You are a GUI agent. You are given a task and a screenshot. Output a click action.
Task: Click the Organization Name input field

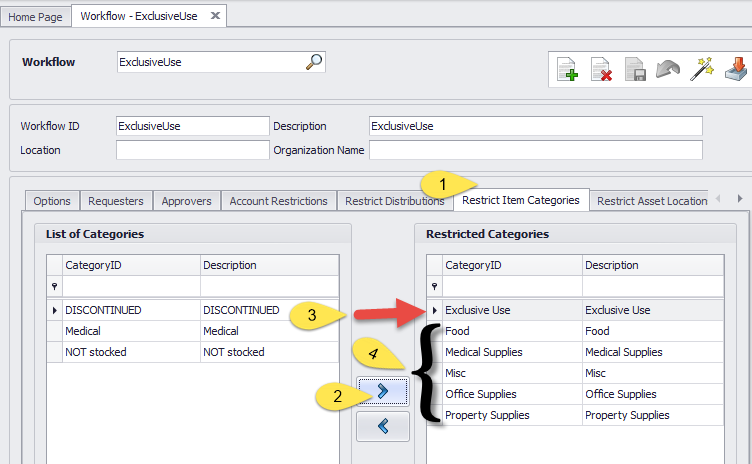535,151
